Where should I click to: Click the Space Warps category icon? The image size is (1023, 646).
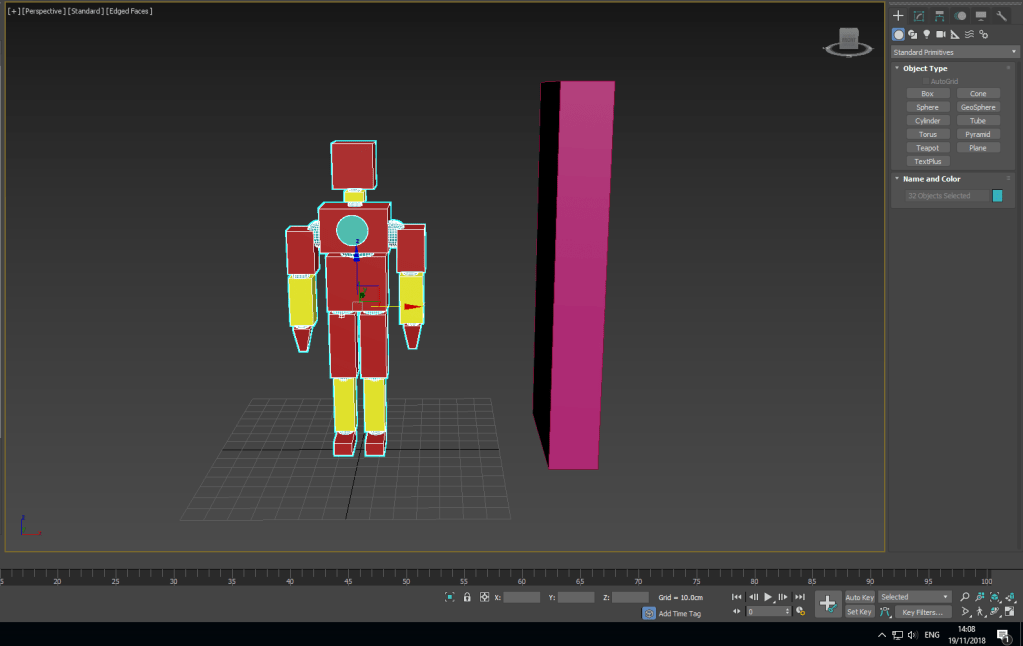[x=968, y=34]
